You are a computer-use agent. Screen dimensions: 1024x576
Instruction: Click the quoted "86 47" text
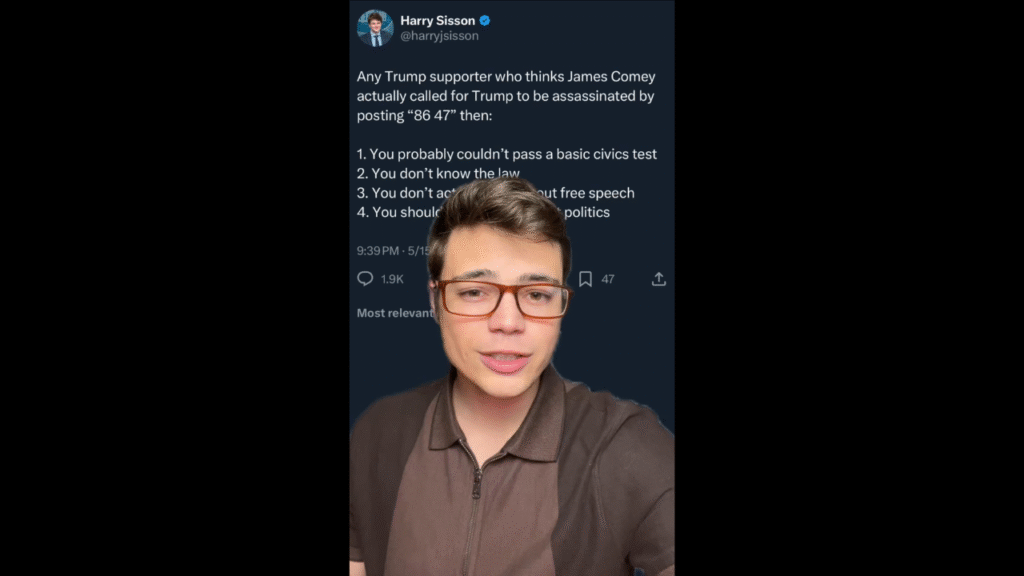point(431,116)
